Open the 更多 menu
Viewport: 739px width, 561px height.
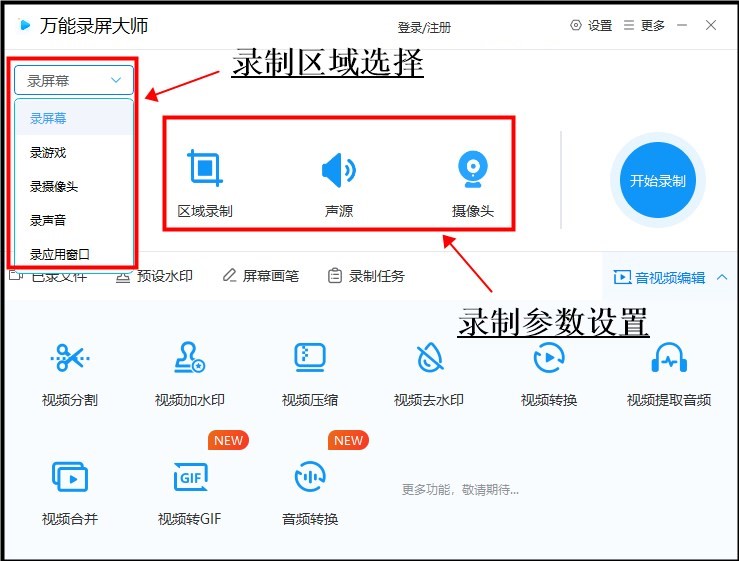click(644, 25)
